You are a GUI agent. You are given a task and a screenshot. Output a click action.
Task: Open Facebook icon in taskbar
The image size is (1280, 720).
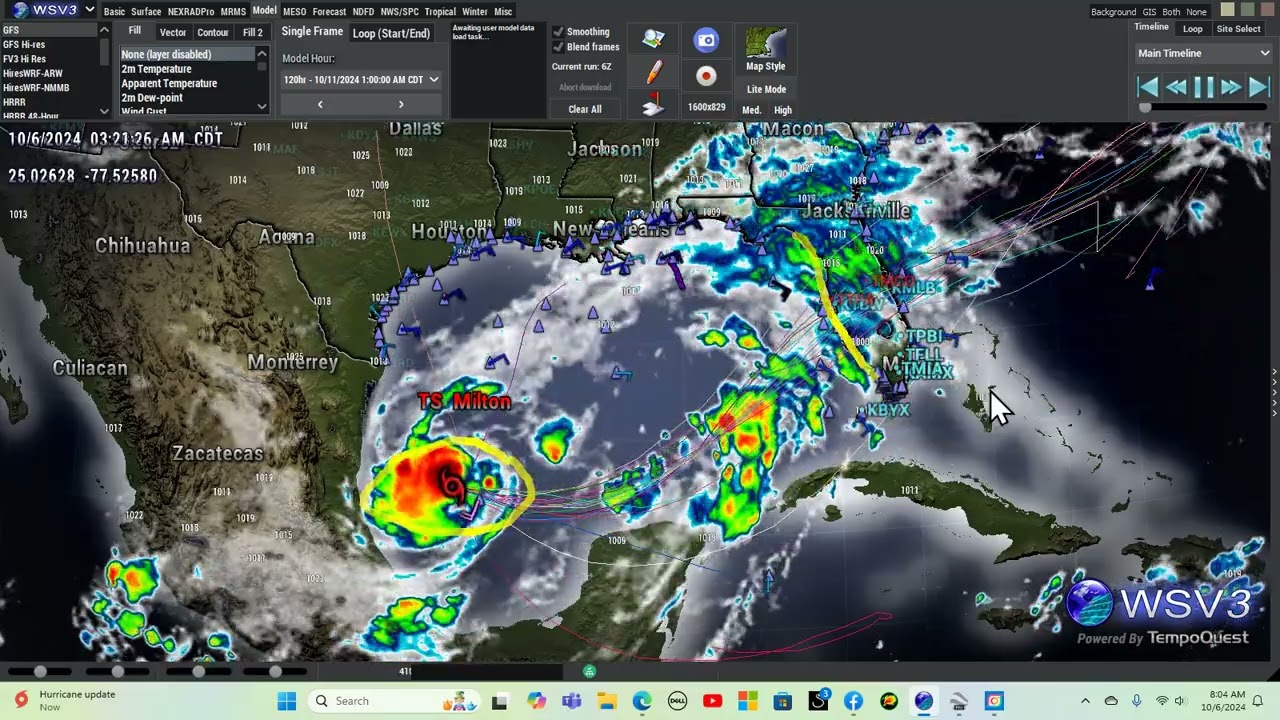(853, 701)
